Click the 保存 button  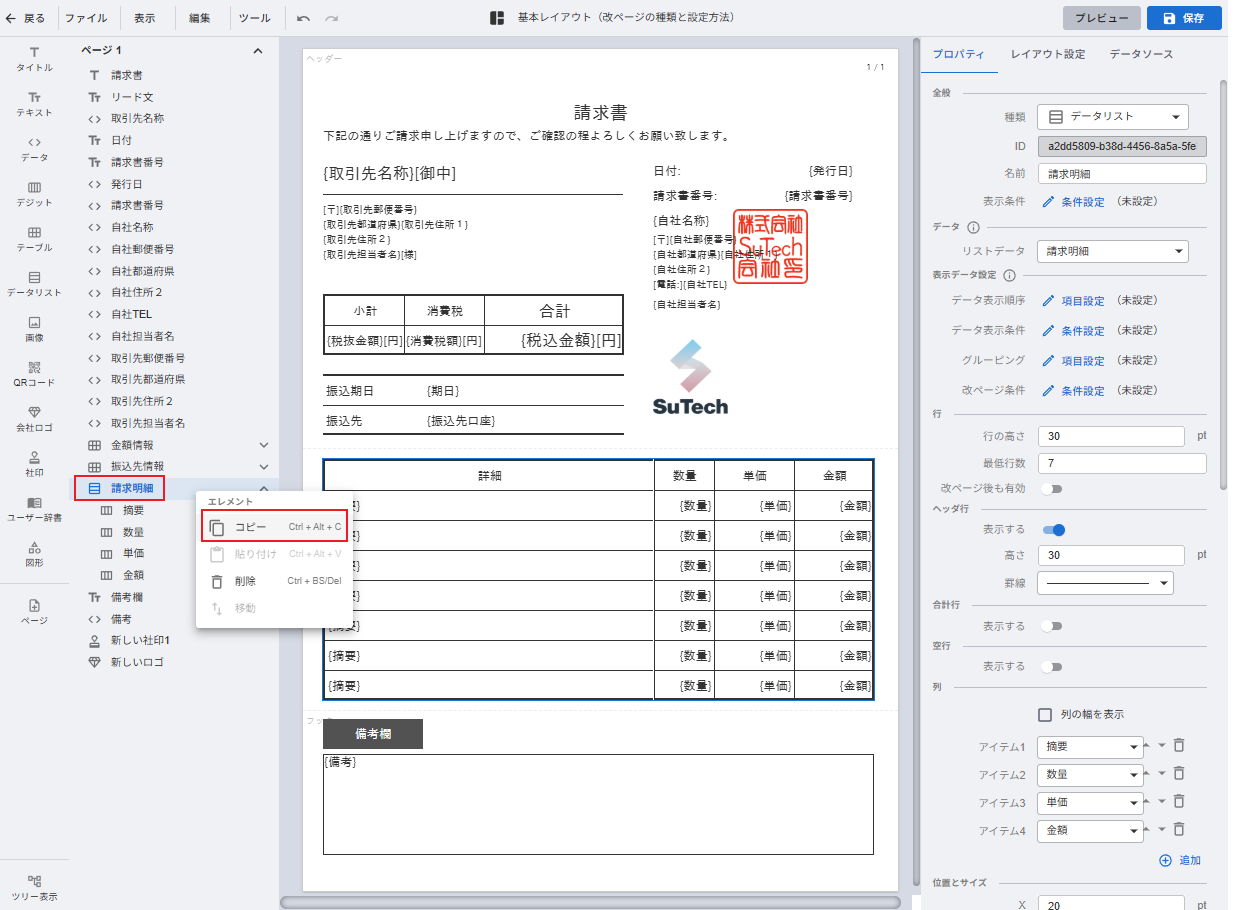pos(1184,18)
